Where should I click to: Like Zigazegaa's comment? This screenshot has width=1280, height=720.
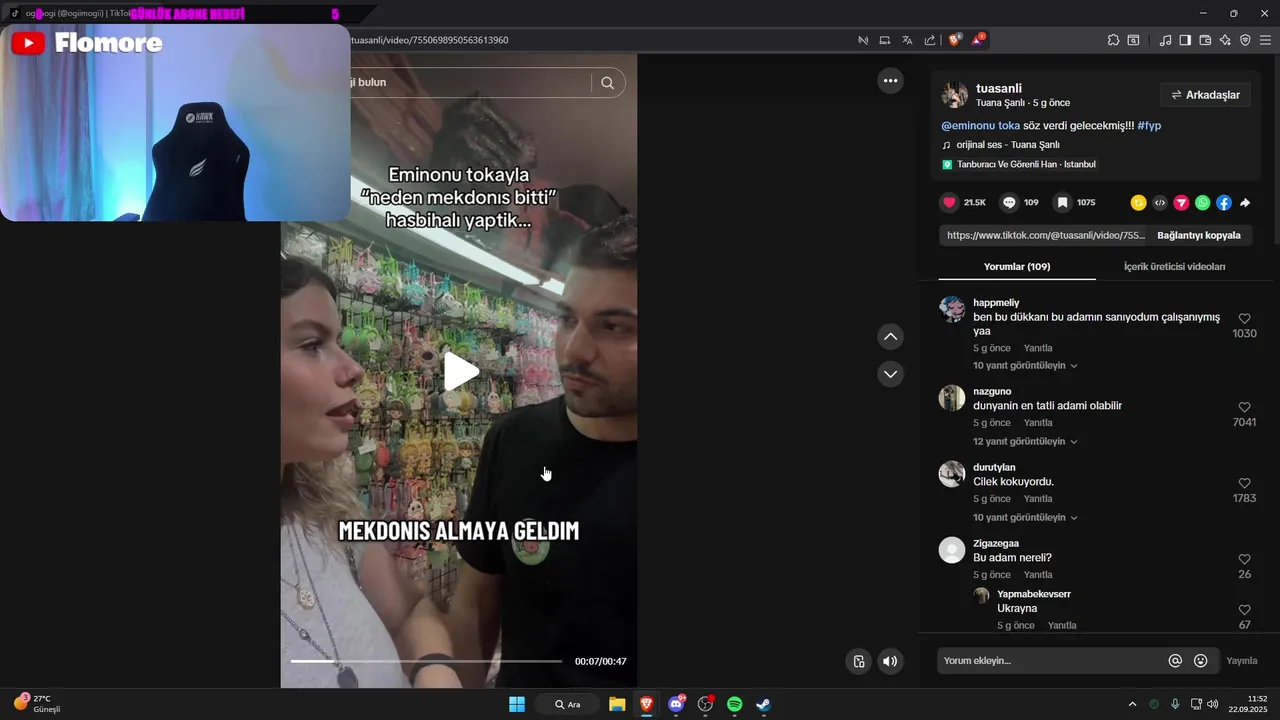[1244, 559]
